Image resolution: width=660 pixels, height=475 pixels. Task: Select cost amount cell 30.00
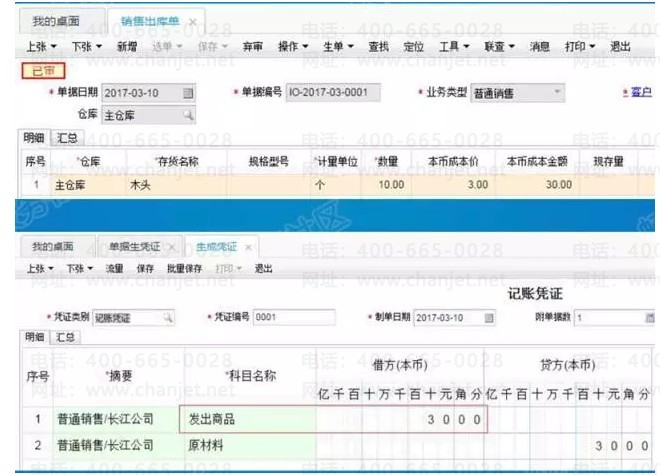[x=538, y=185]
